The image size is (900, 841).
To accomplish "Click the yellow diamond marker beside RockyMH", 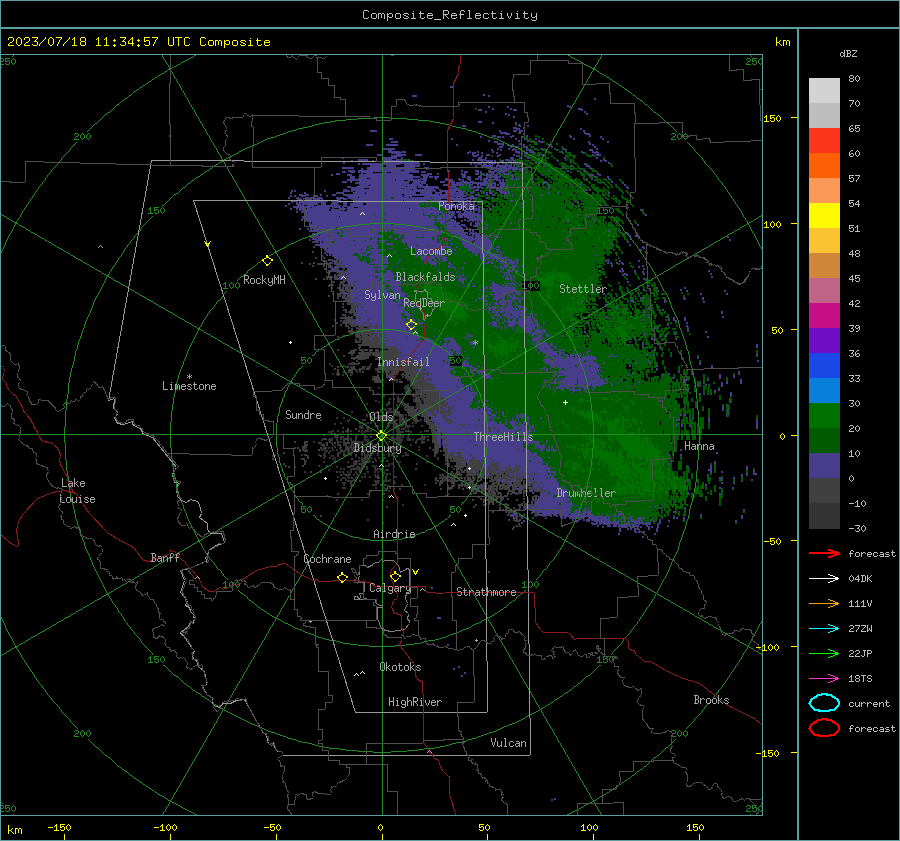I will coord(267,261).
